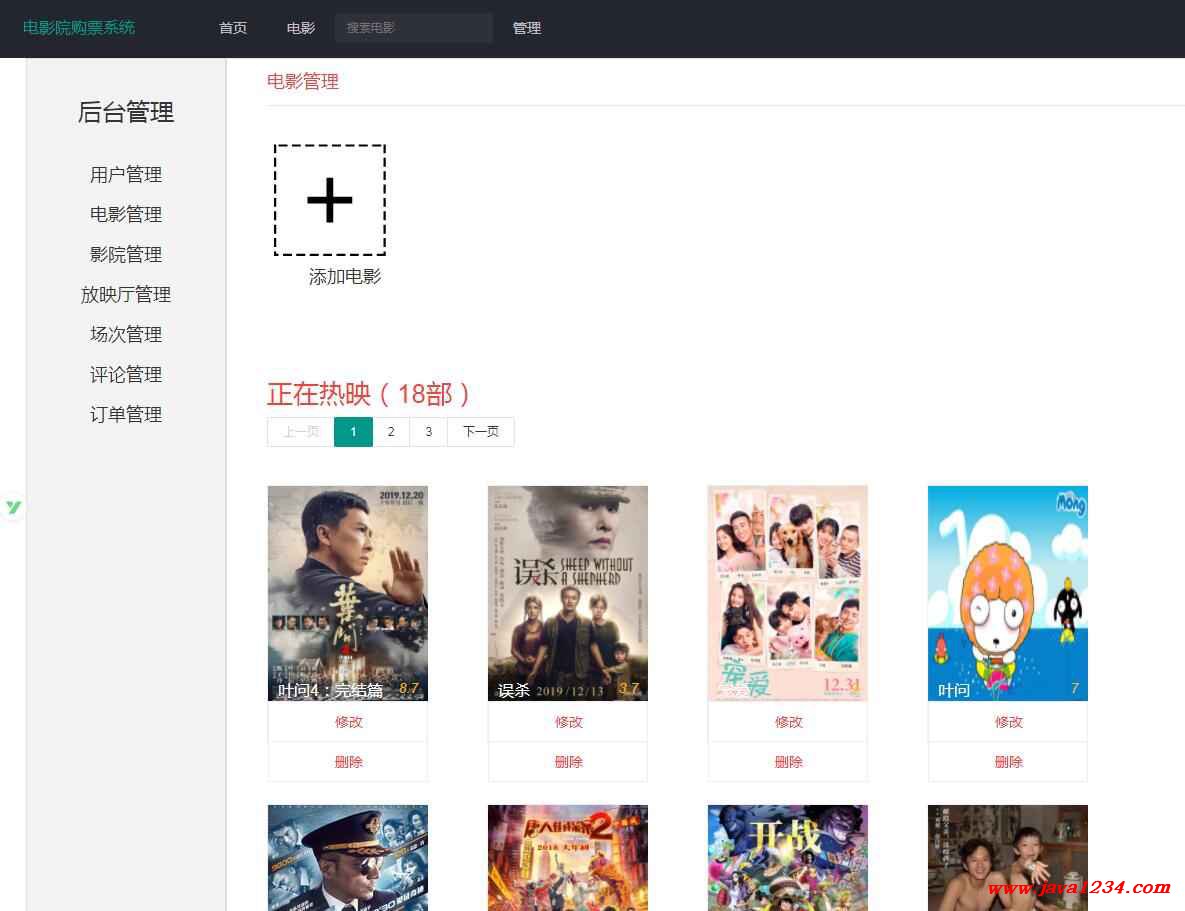Open the pilot captain movie poster

tap(348, 858)
